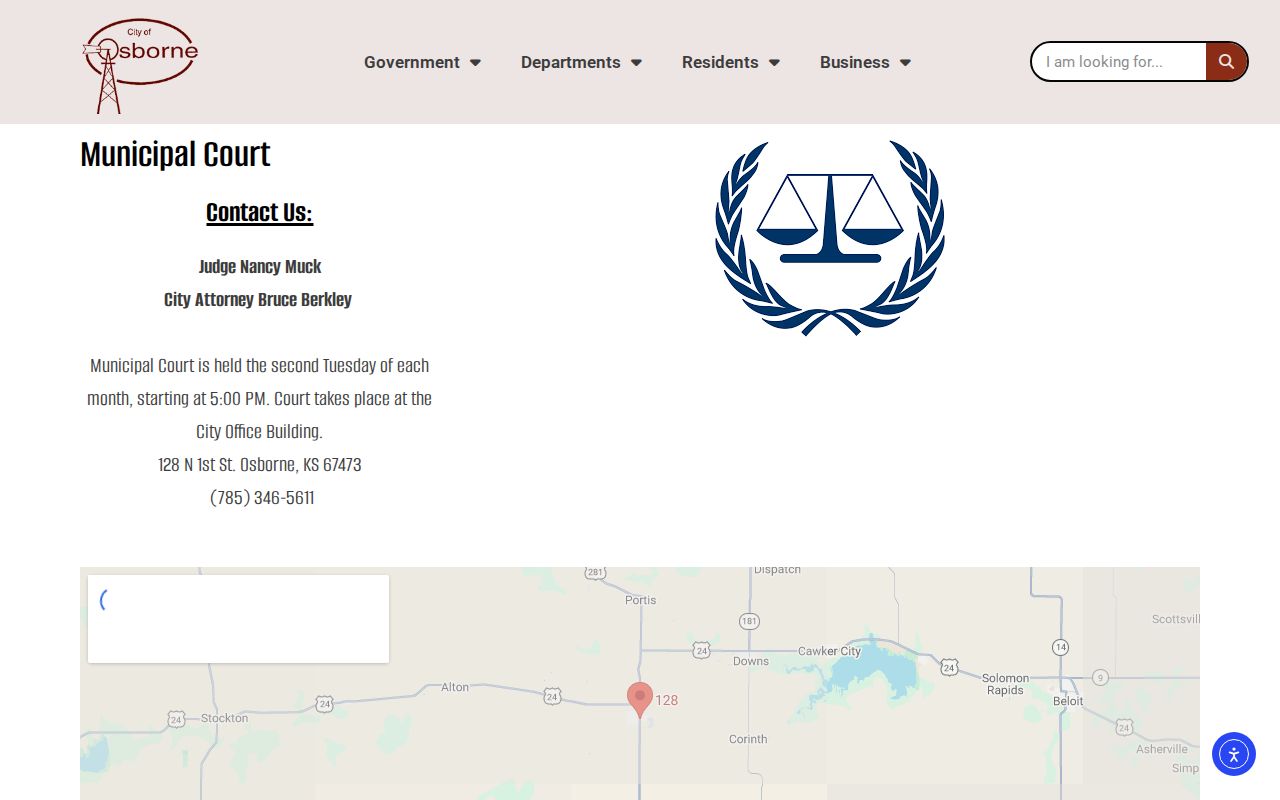Click the City of Osborne logo
Viewport: 1280px width, 800px height.
tap(140, 65)
